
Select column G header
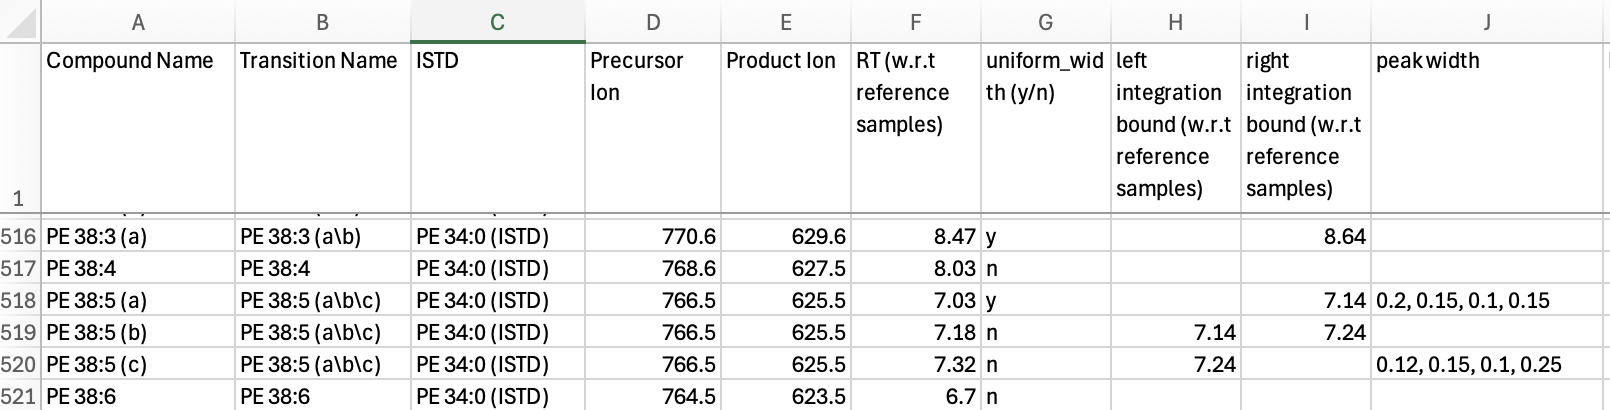1046,21
